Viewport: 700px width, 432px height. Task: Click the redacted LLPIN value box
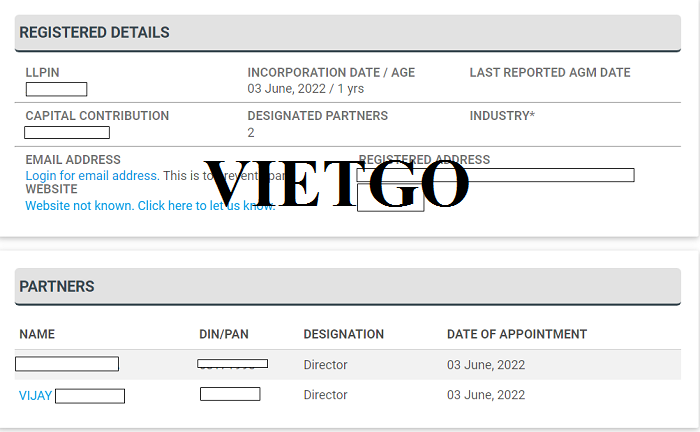click(56, 89)
